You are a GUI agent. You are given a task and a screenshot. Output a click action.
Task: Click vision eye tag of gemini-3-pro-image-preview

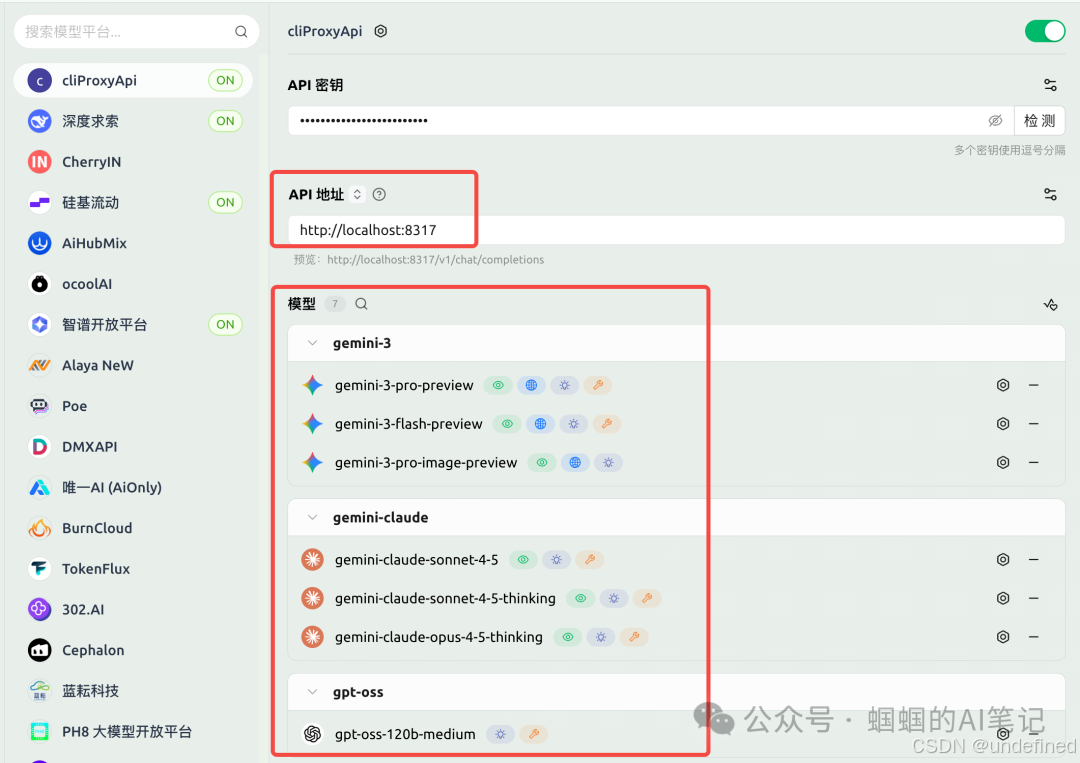tap(542, 462)
